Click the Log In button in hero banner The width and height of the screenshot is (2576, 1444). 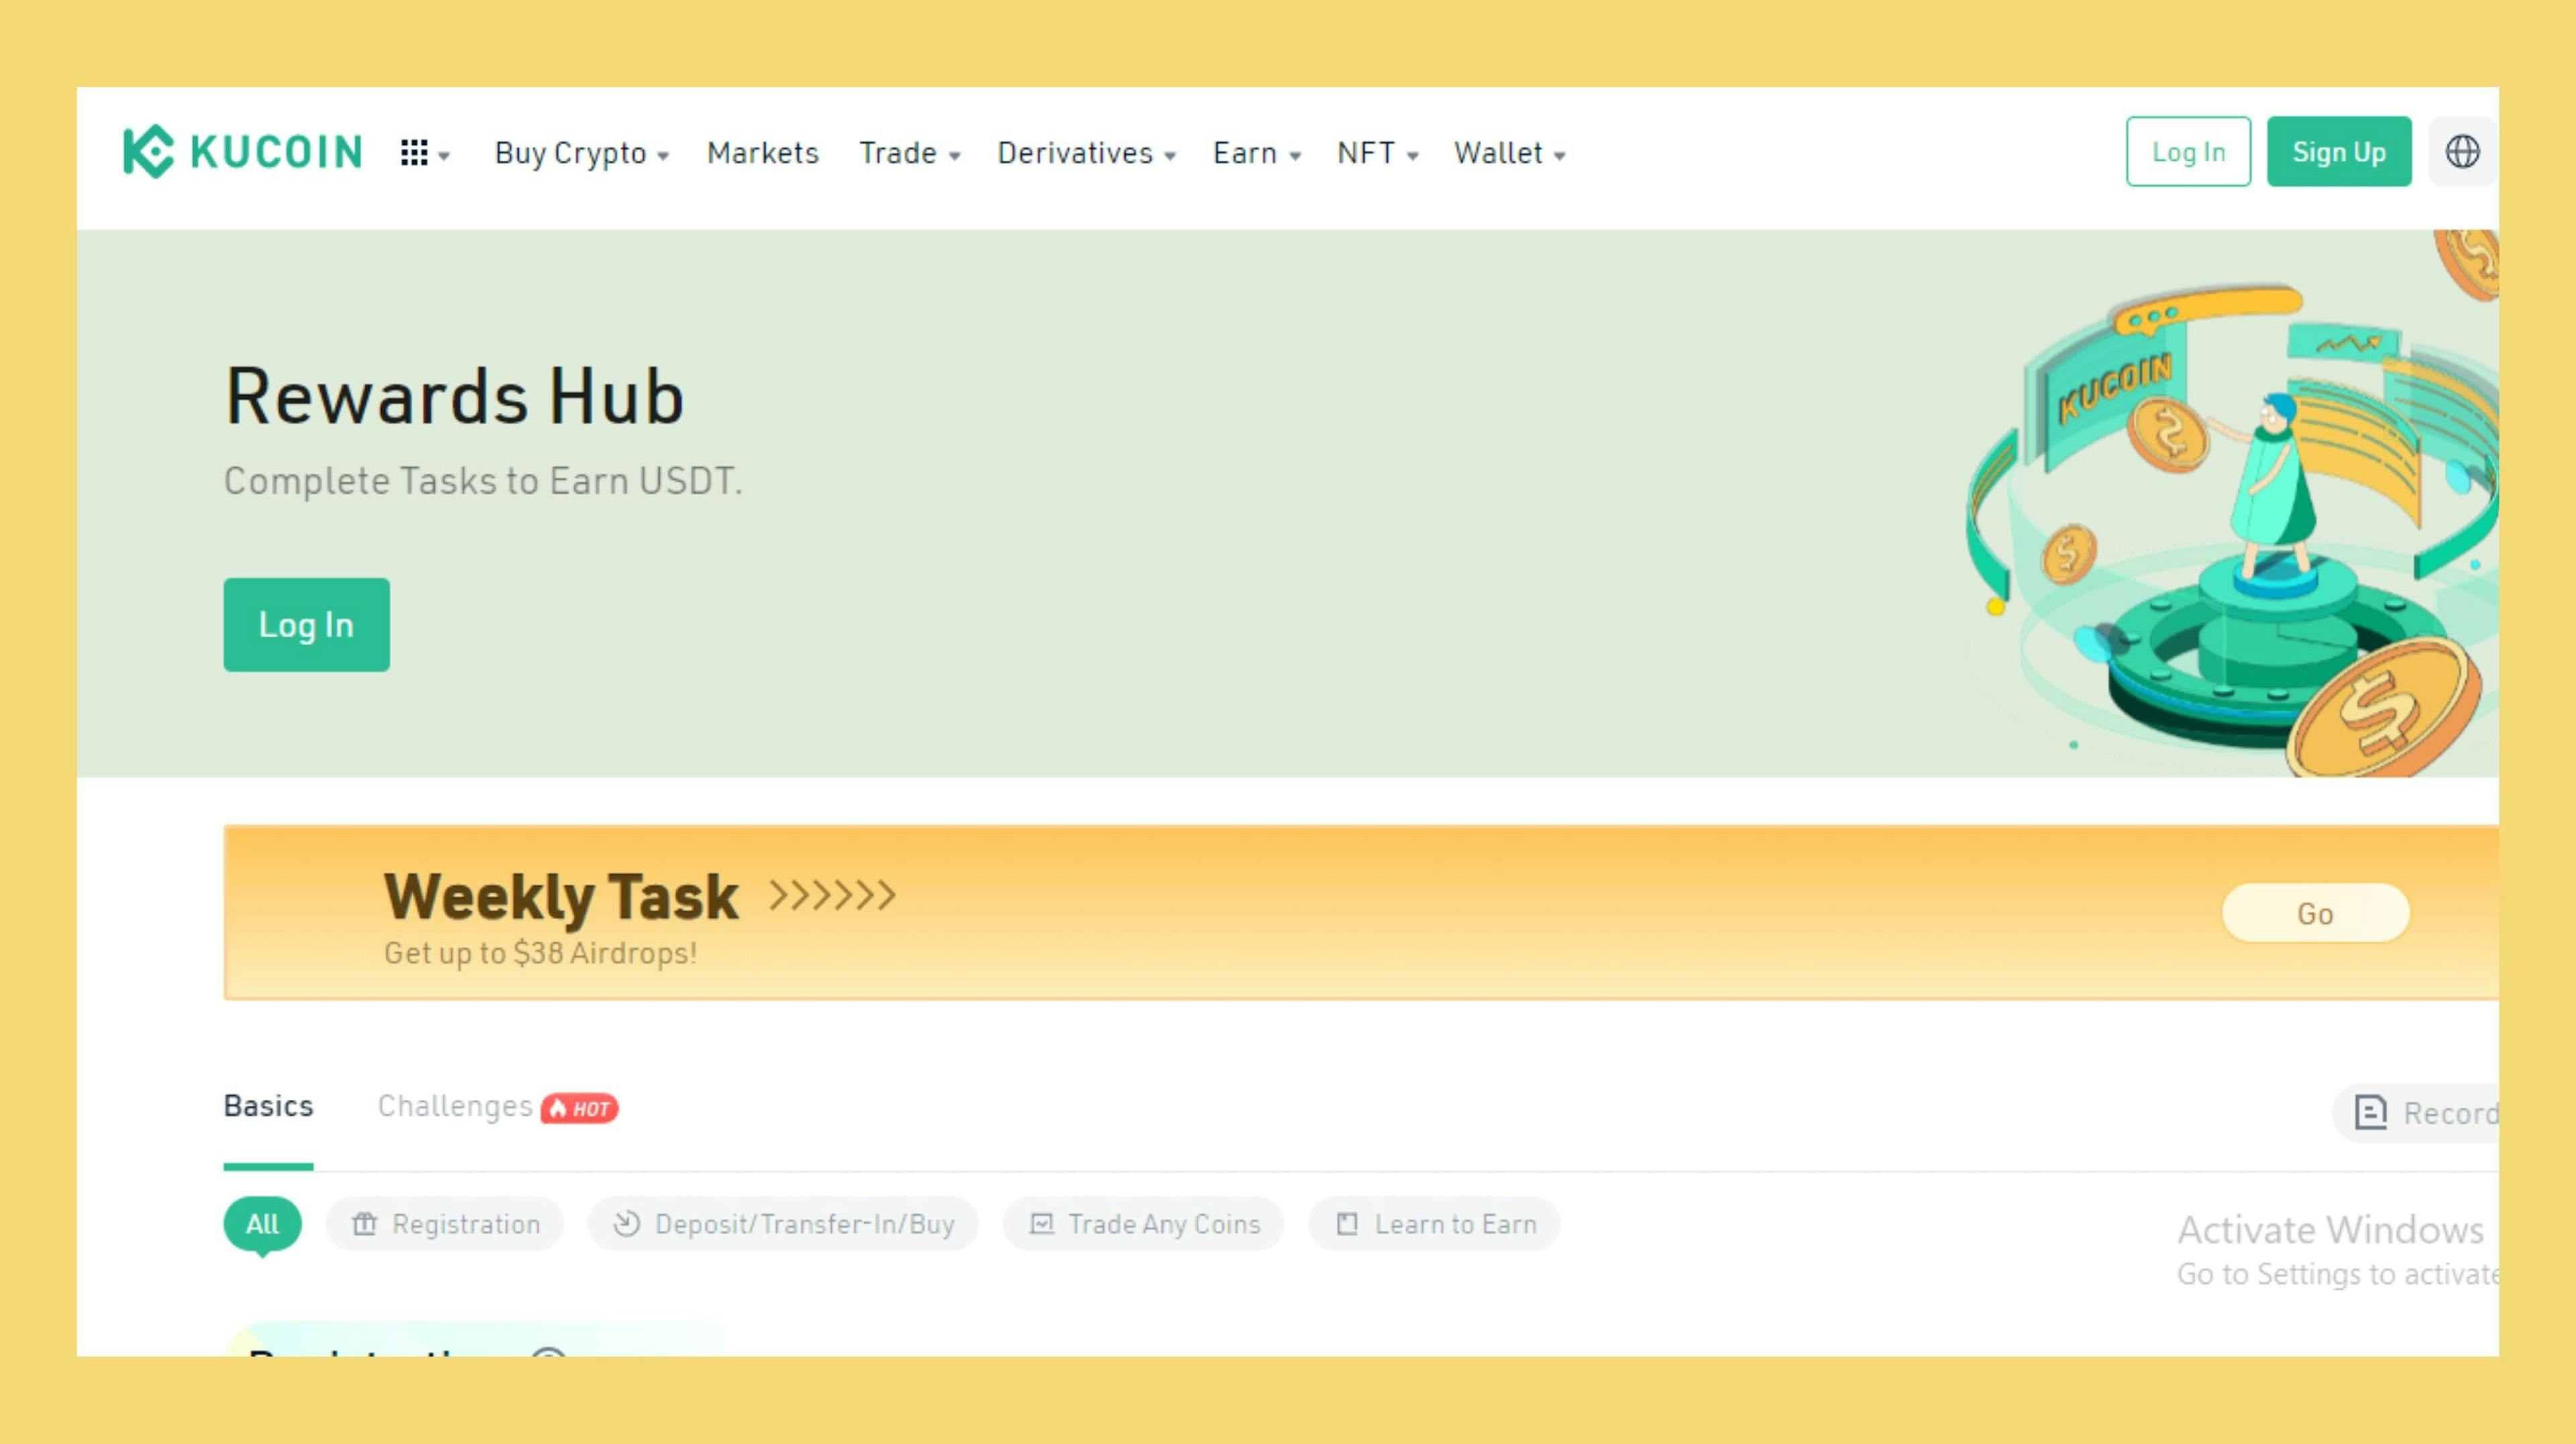coord(306,624)
